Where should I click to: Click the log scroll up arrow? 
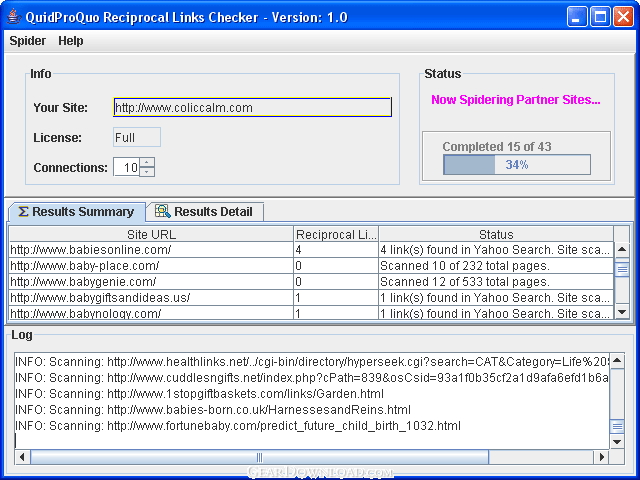click(617, 360)
